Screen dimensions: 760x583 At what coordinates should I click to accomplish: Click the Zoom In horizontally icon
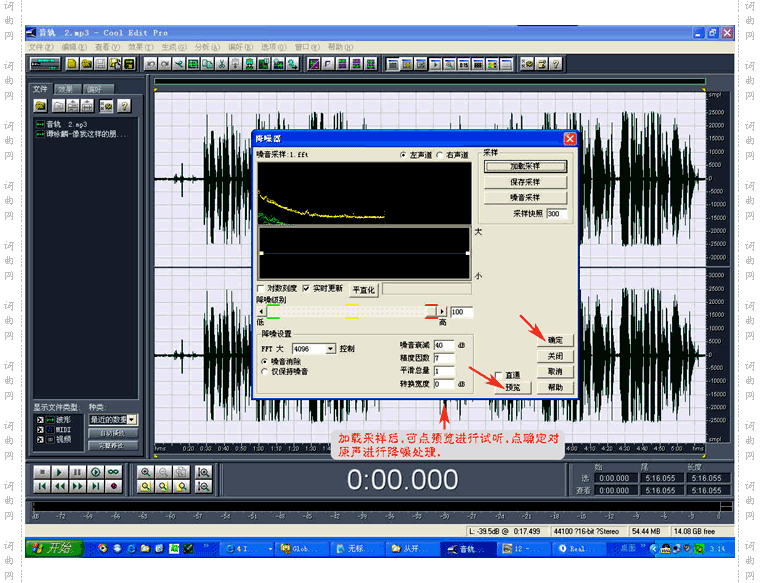coord(145,472)
